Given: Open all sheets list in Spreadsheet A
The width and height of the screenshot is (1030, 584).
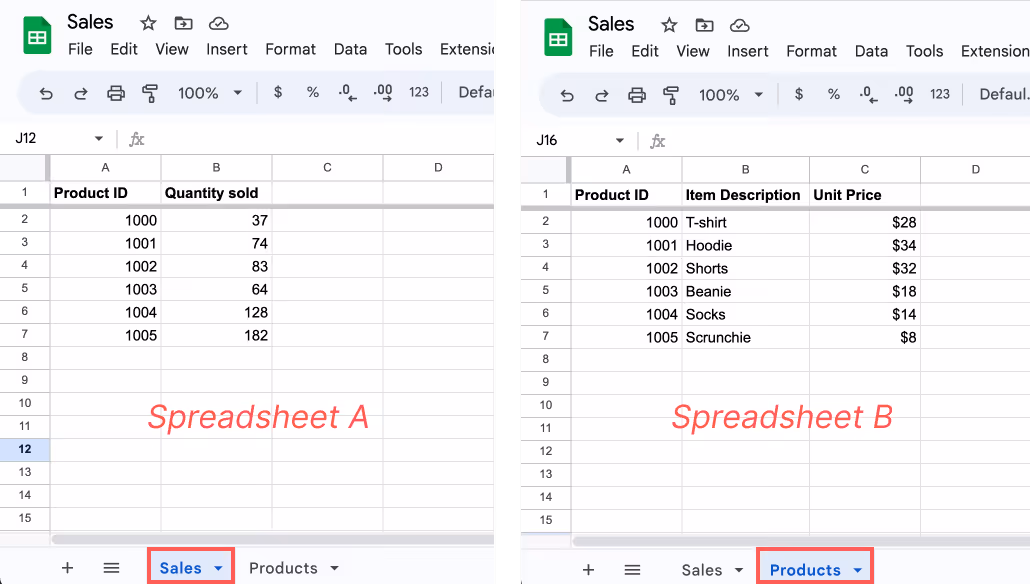Looking at the screenshot, I should point(111,568).
